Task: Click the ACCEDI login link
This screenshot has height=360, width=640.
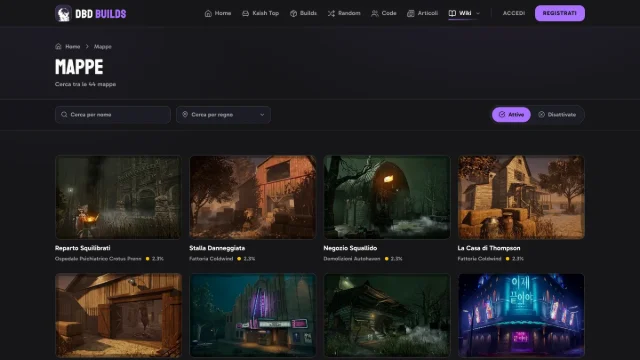Action: coord(514,13)
